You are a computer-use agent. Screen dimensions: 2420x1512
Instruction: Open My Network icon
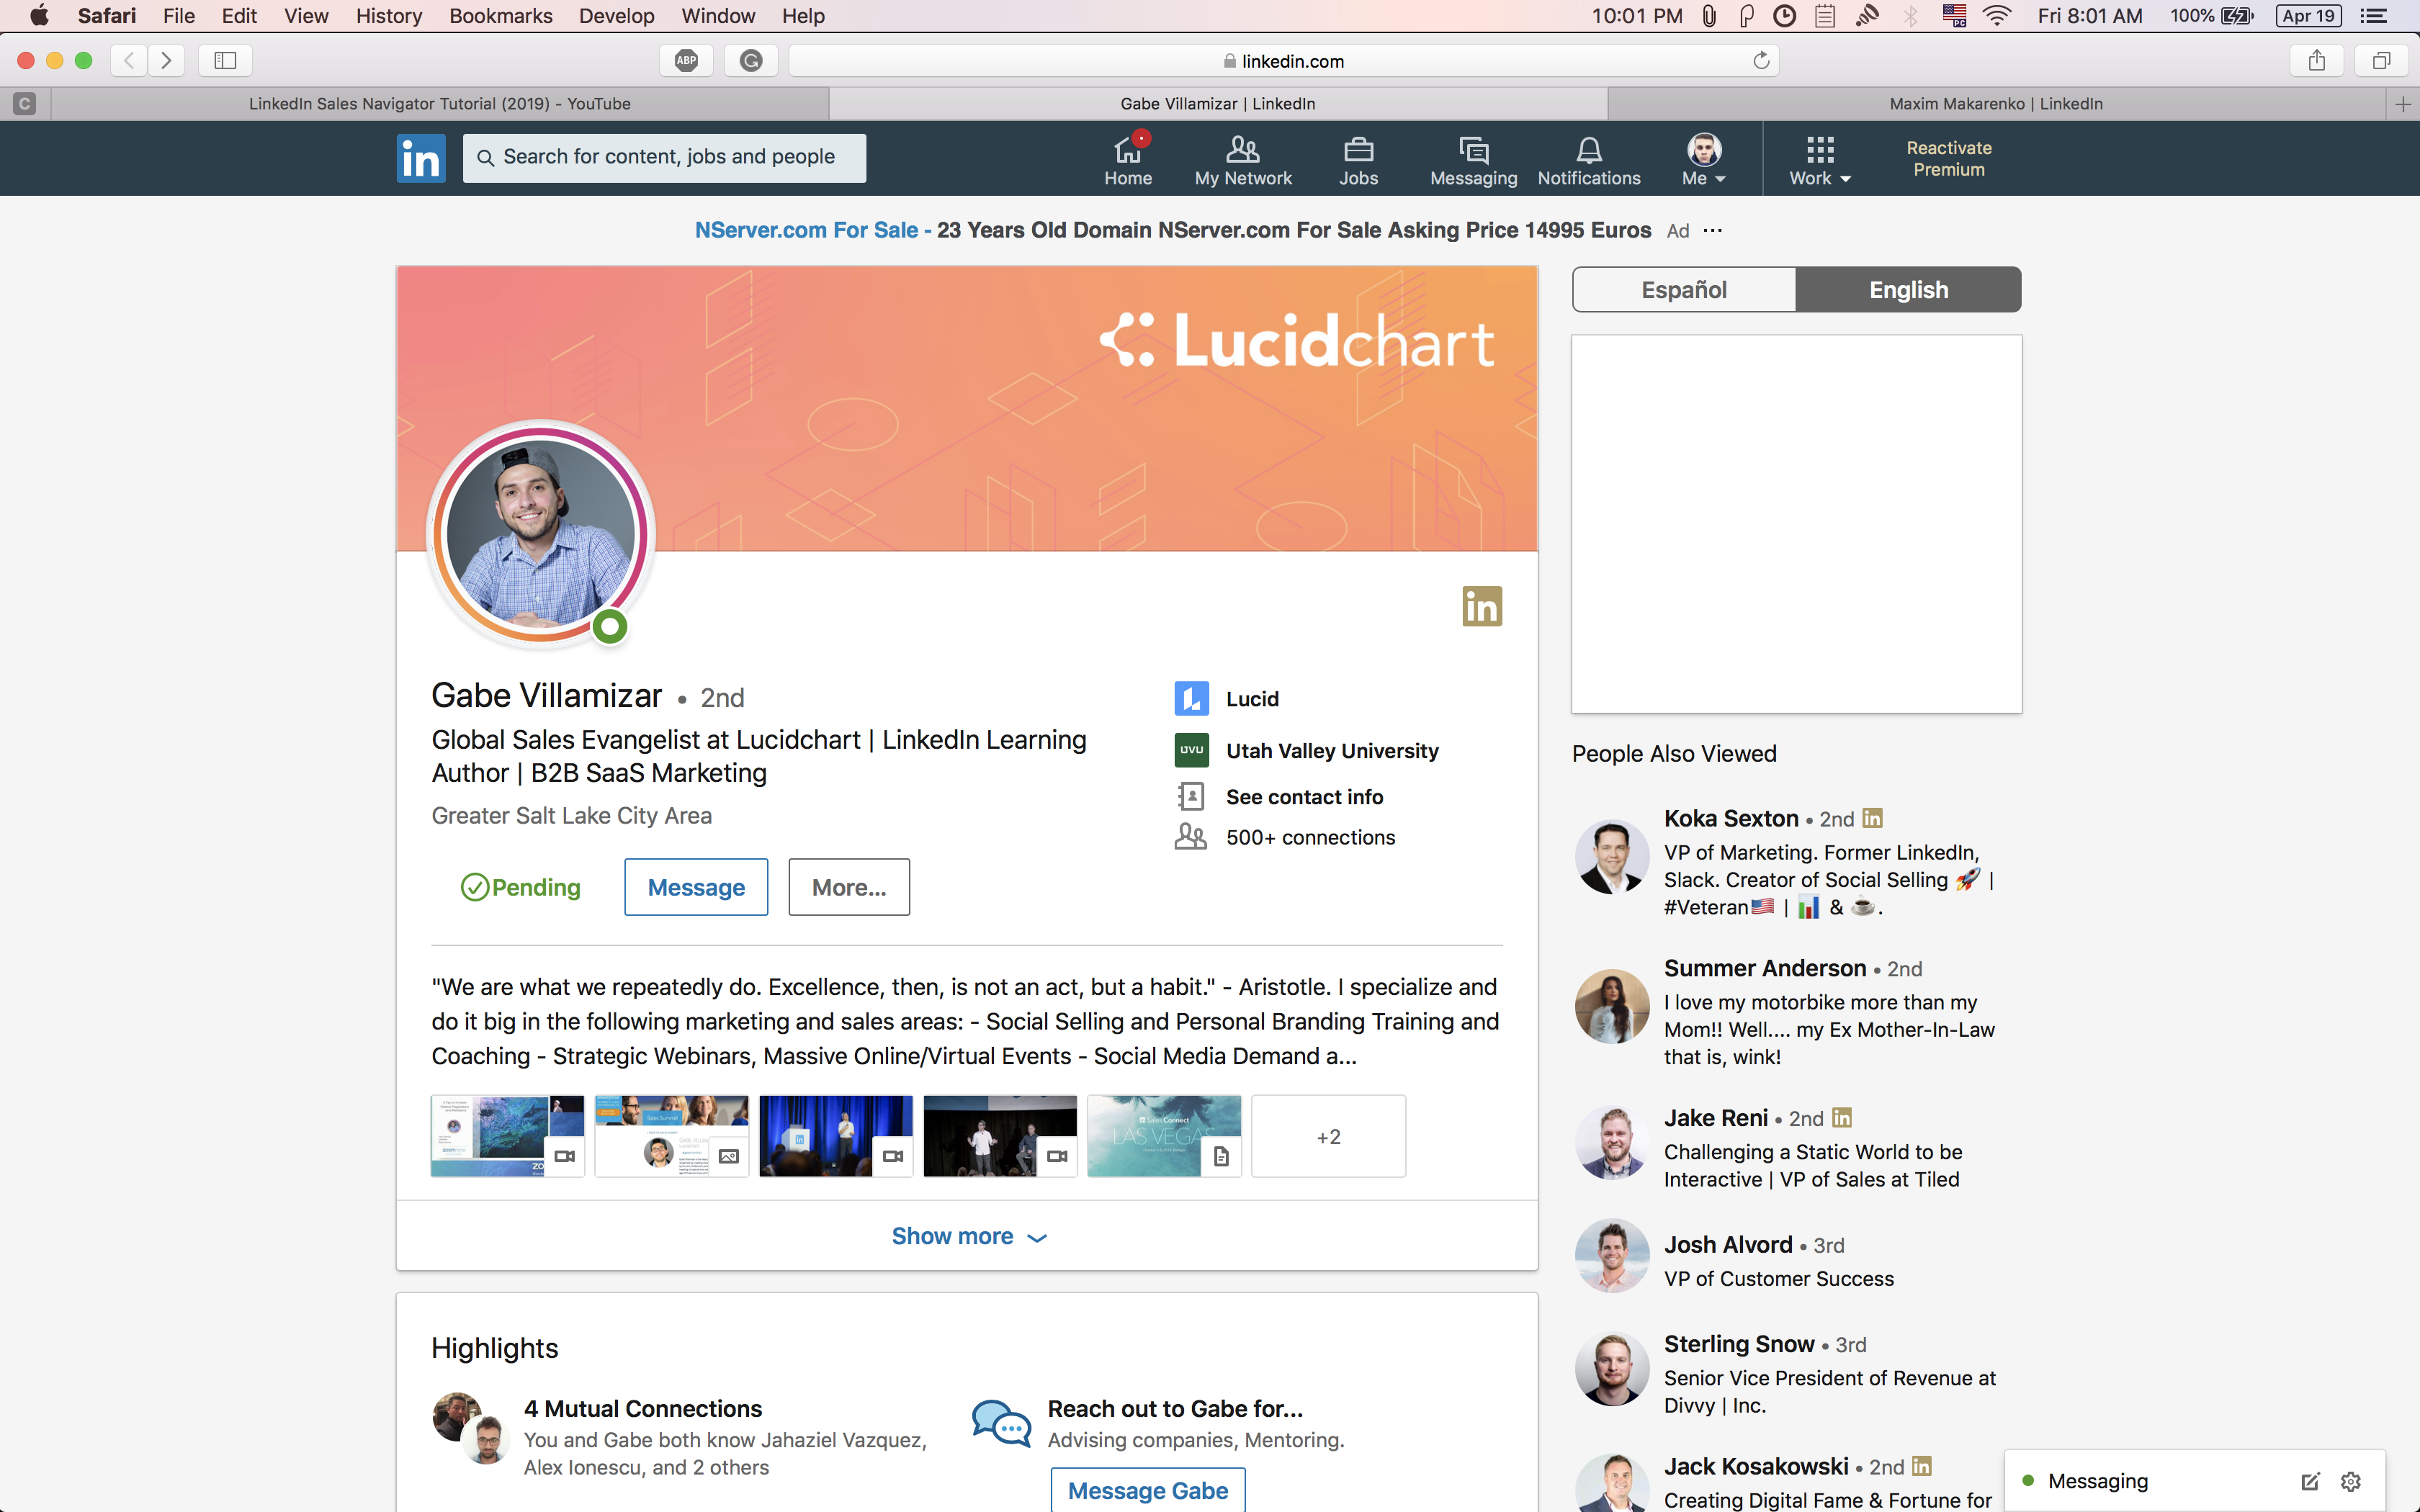(x=1243, y=160)
